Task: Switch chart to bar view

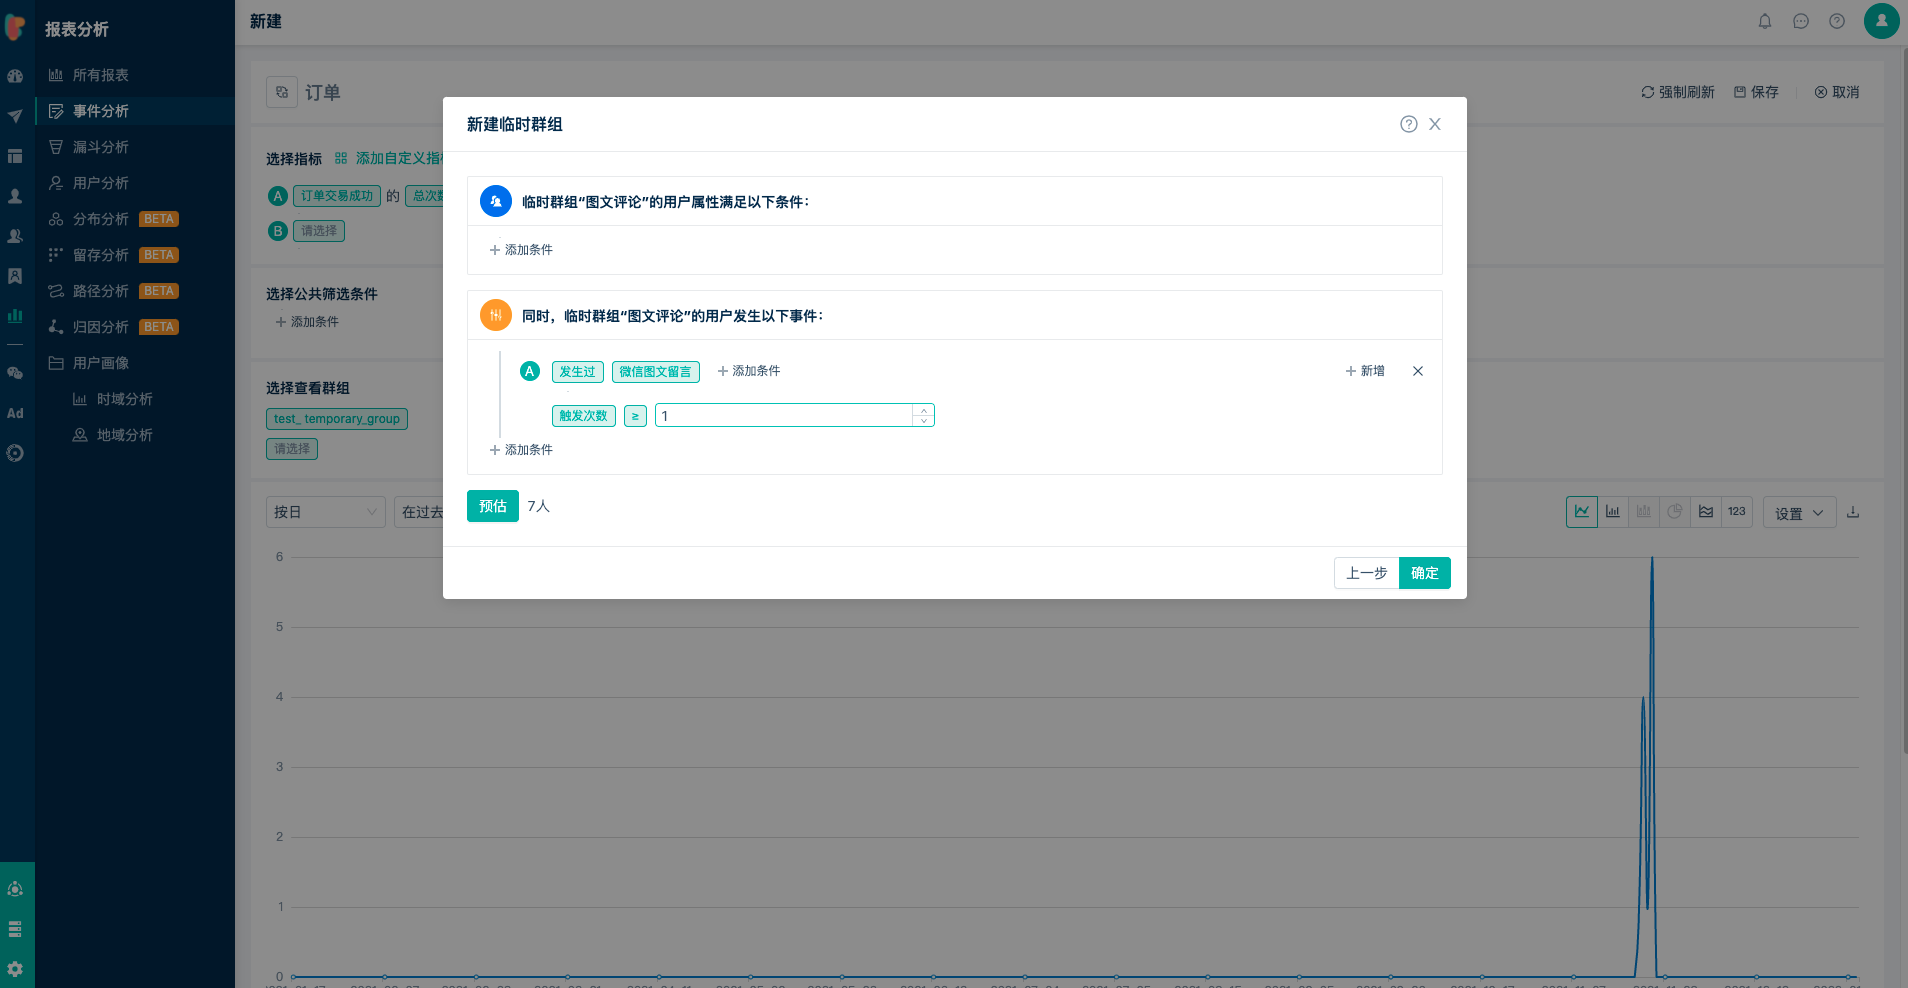Action: (x=1613, y=512)
